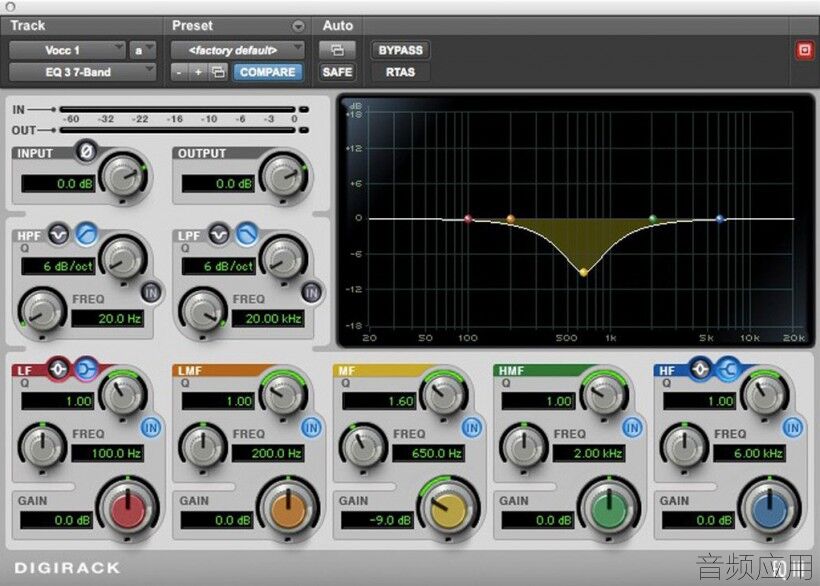The height and width of the screenshot is (586, 820).
Task: Select the HF band shelf type icon
Action: point(728,369)
